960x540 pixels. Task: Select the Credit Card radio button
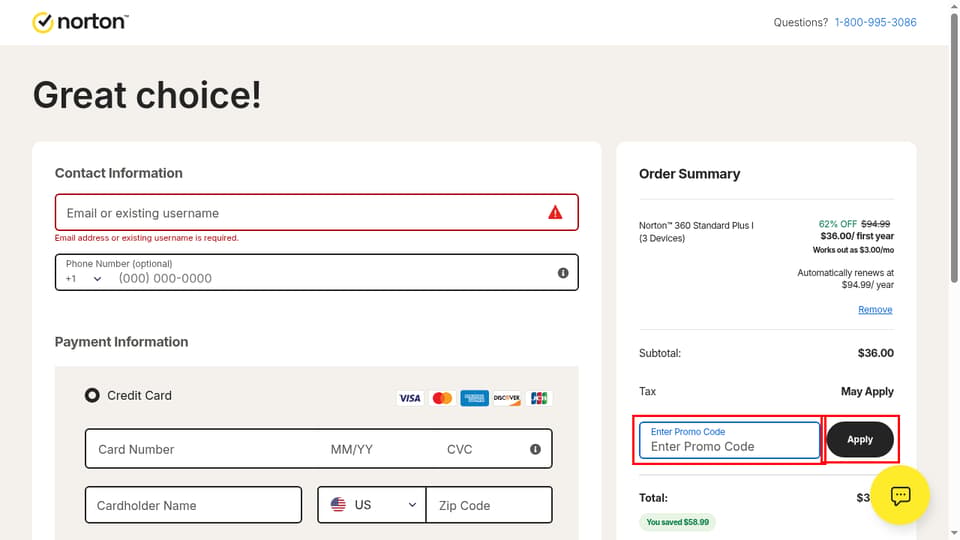(x=92, y=396)
